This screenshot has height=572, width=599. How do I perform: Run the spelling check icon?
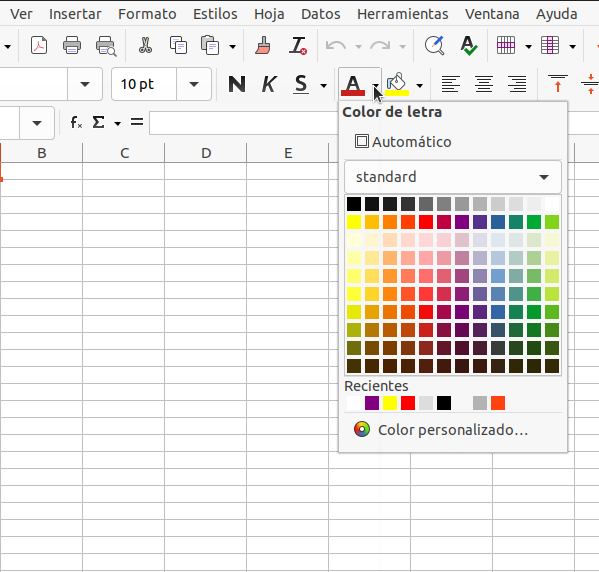click(x=468, y=45)
